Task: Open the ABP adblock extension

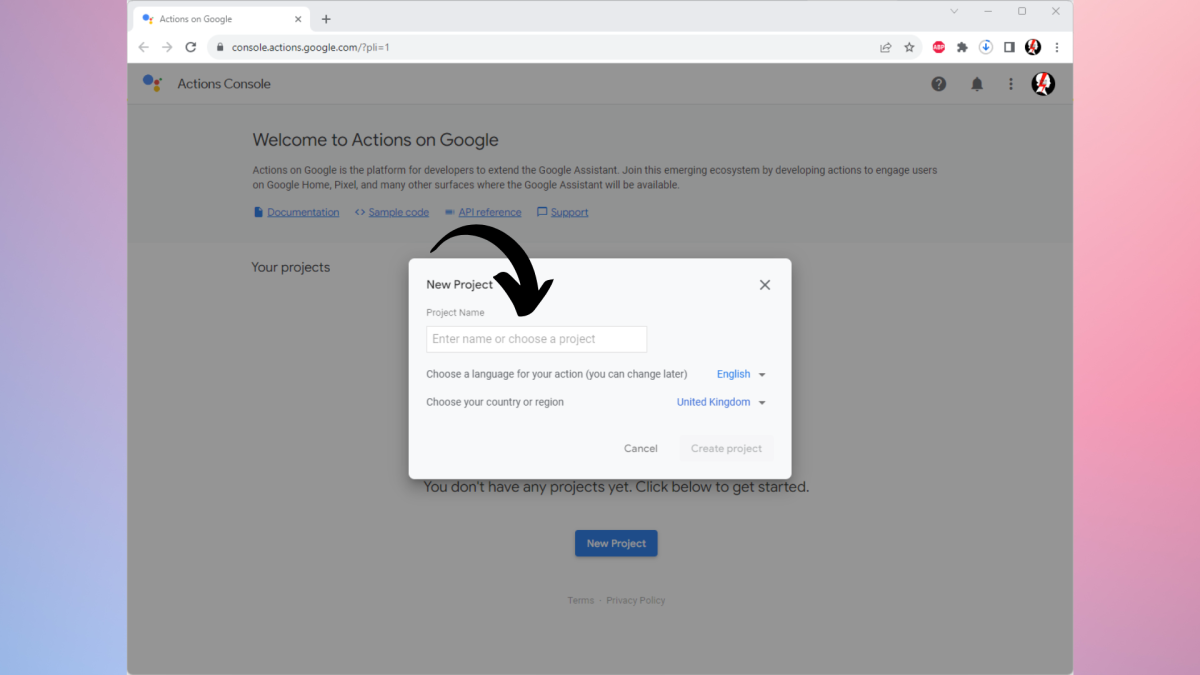Action: [x=939, y=47]
